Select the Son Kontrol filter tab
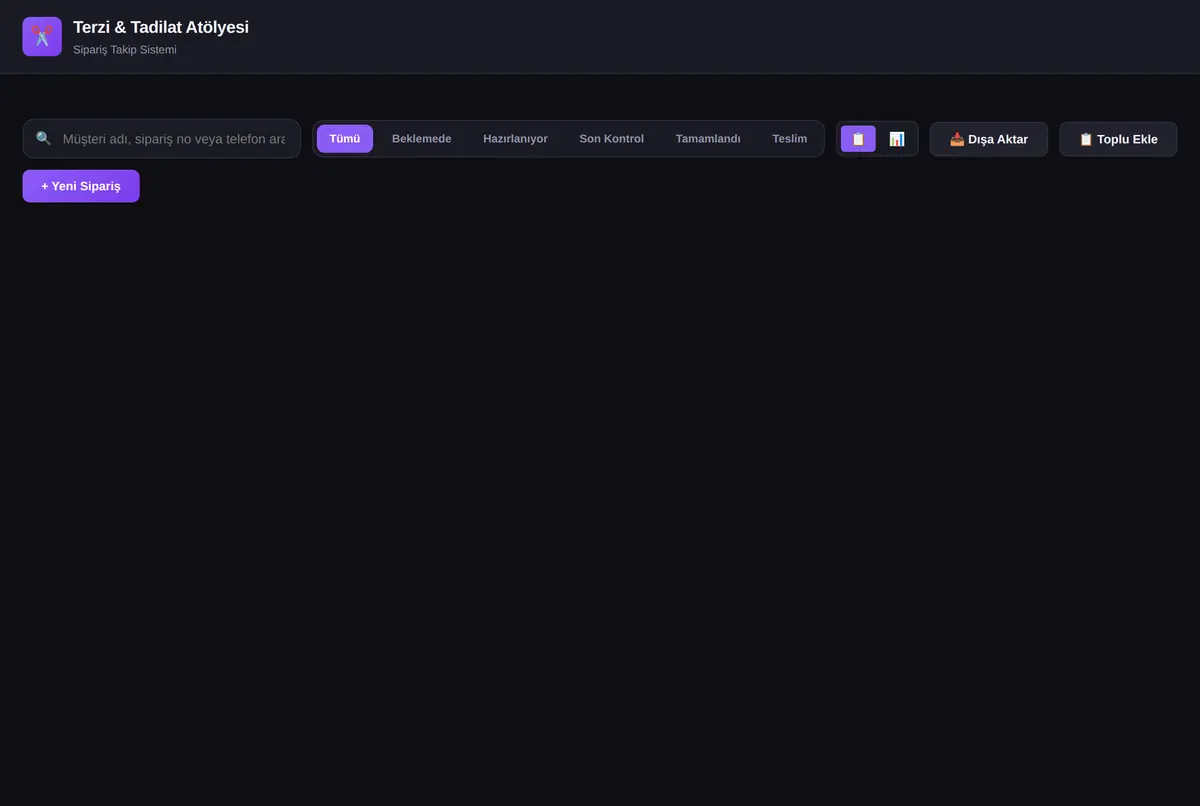This screenshot has height=806, width=1200. tap(612, 139)
